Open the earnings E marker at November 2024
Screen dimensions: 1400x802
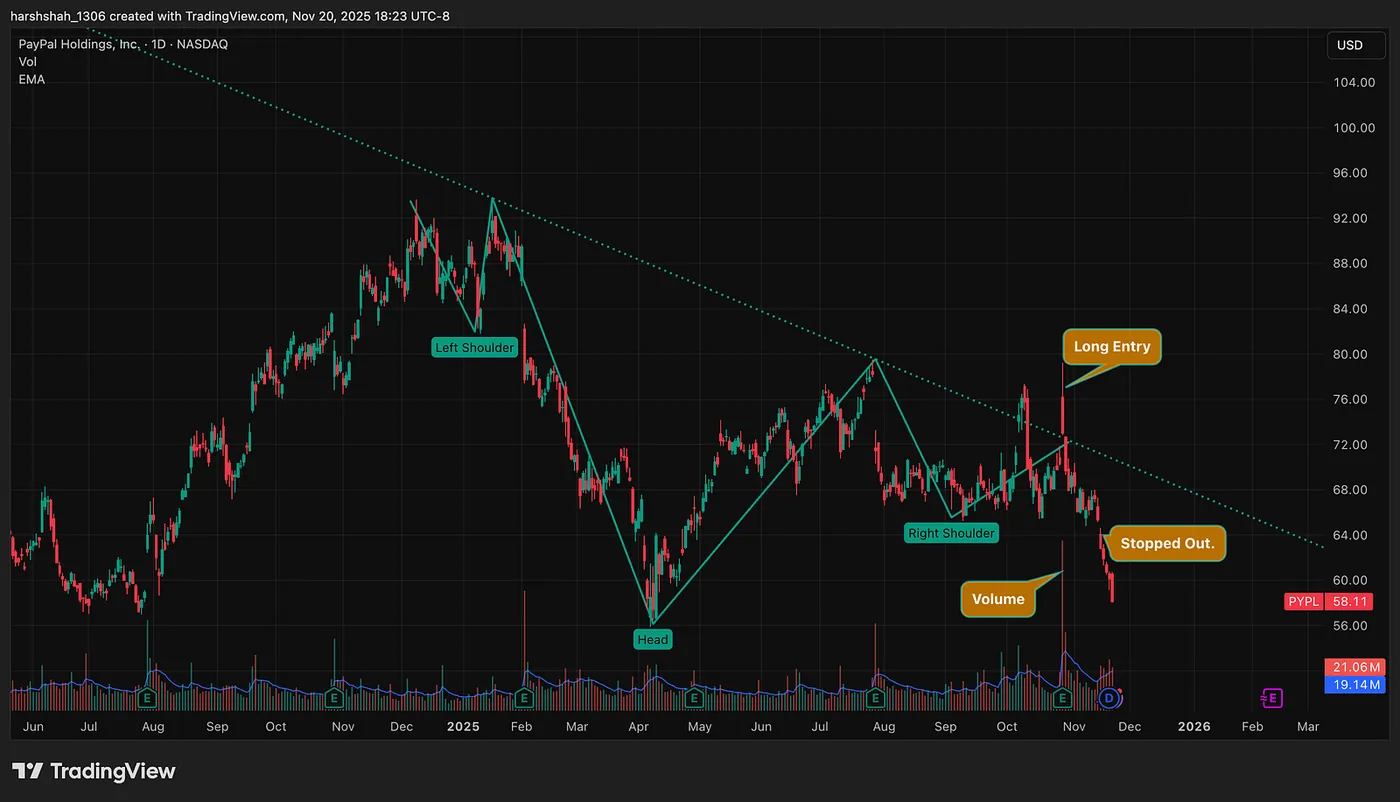[x=335, y=697]
